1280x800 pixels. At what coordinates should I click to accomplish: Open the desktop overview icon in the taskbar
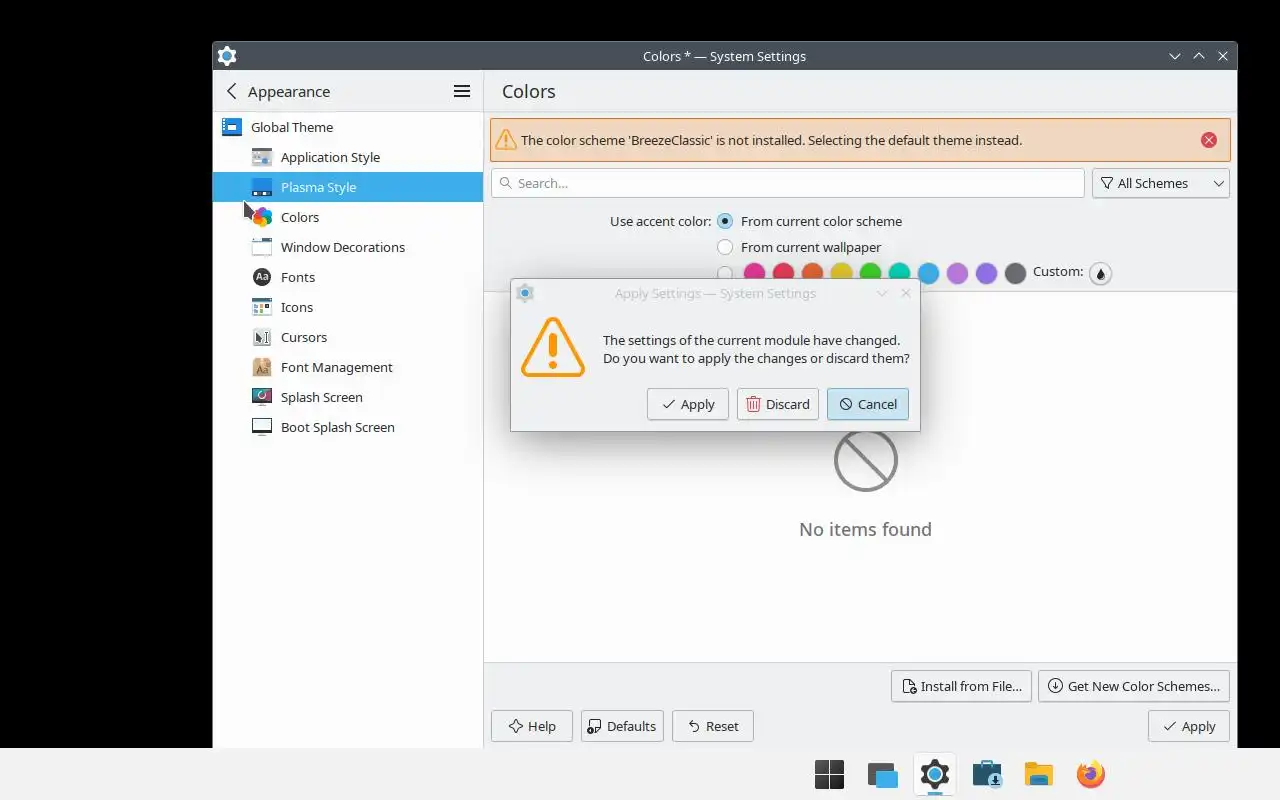882,775
